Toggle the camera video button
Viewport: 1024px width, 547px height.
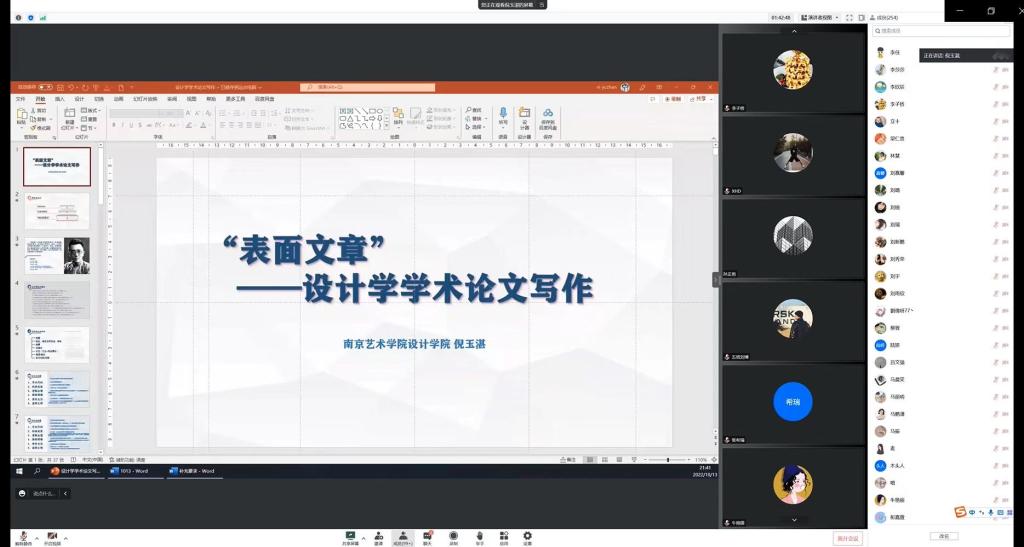click(x=51, y=537)
